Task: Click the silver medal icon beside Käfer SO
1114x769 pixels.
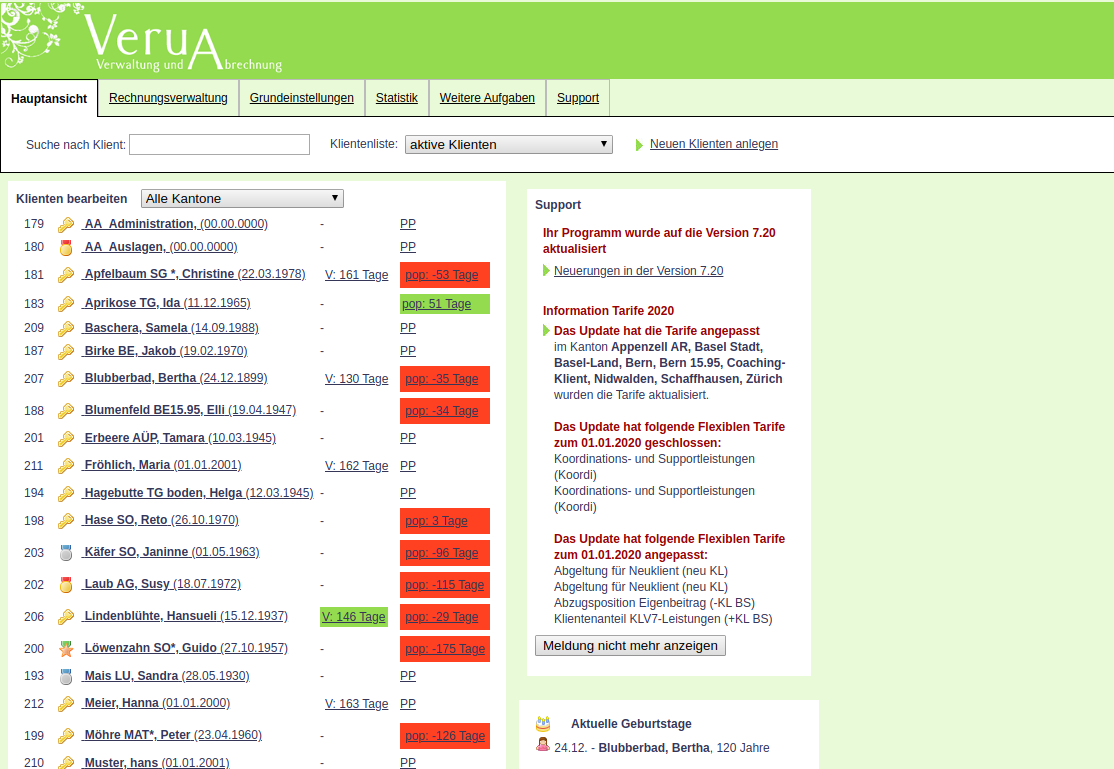Action: 66,553
